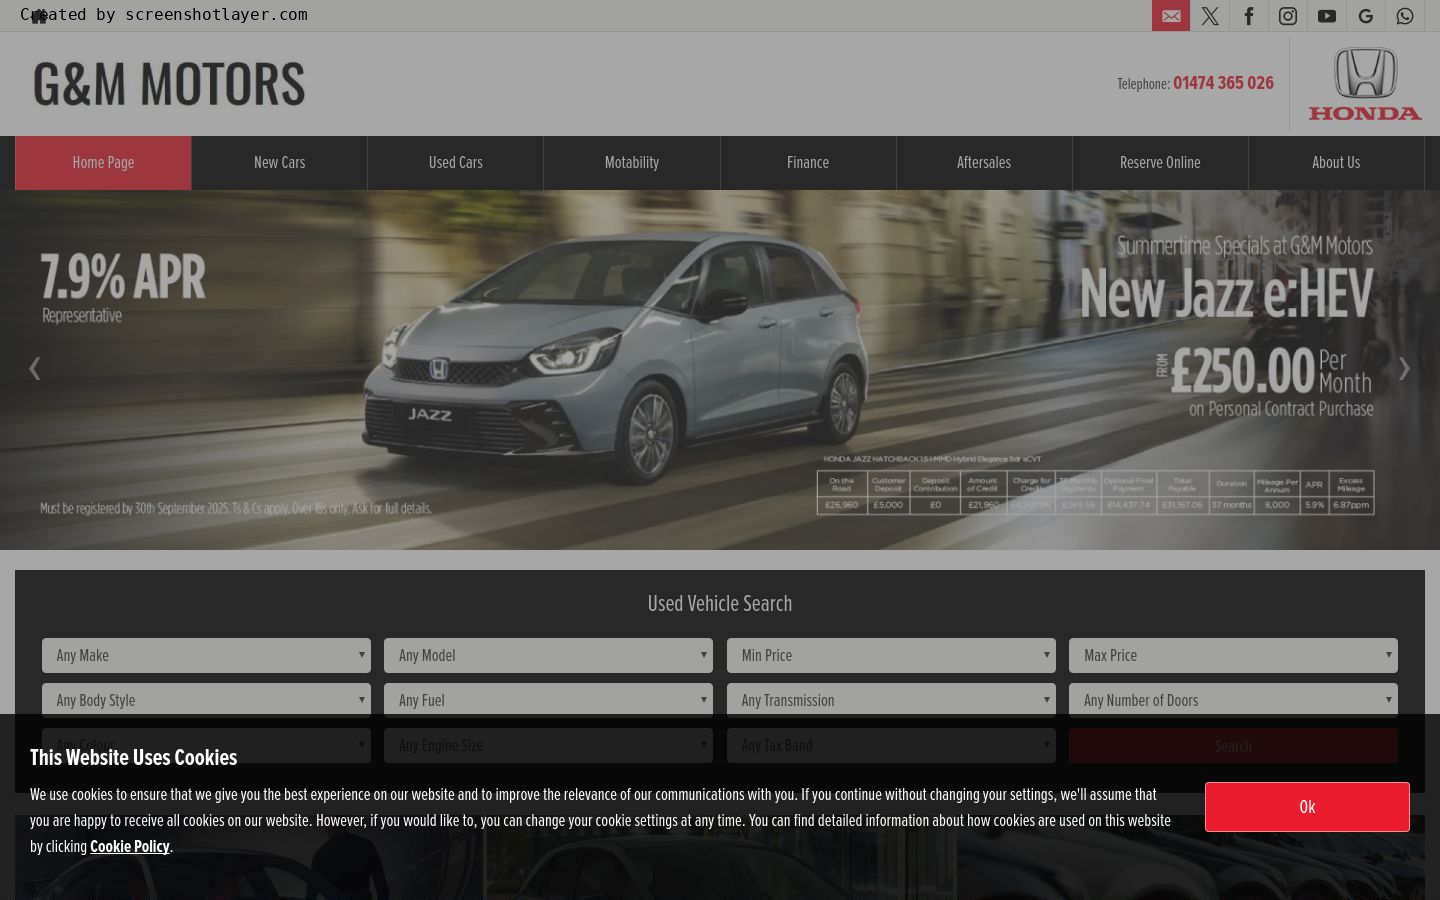Open the Facebook page icon
Screen dimensions: 1440x900
coord(1249,16)
